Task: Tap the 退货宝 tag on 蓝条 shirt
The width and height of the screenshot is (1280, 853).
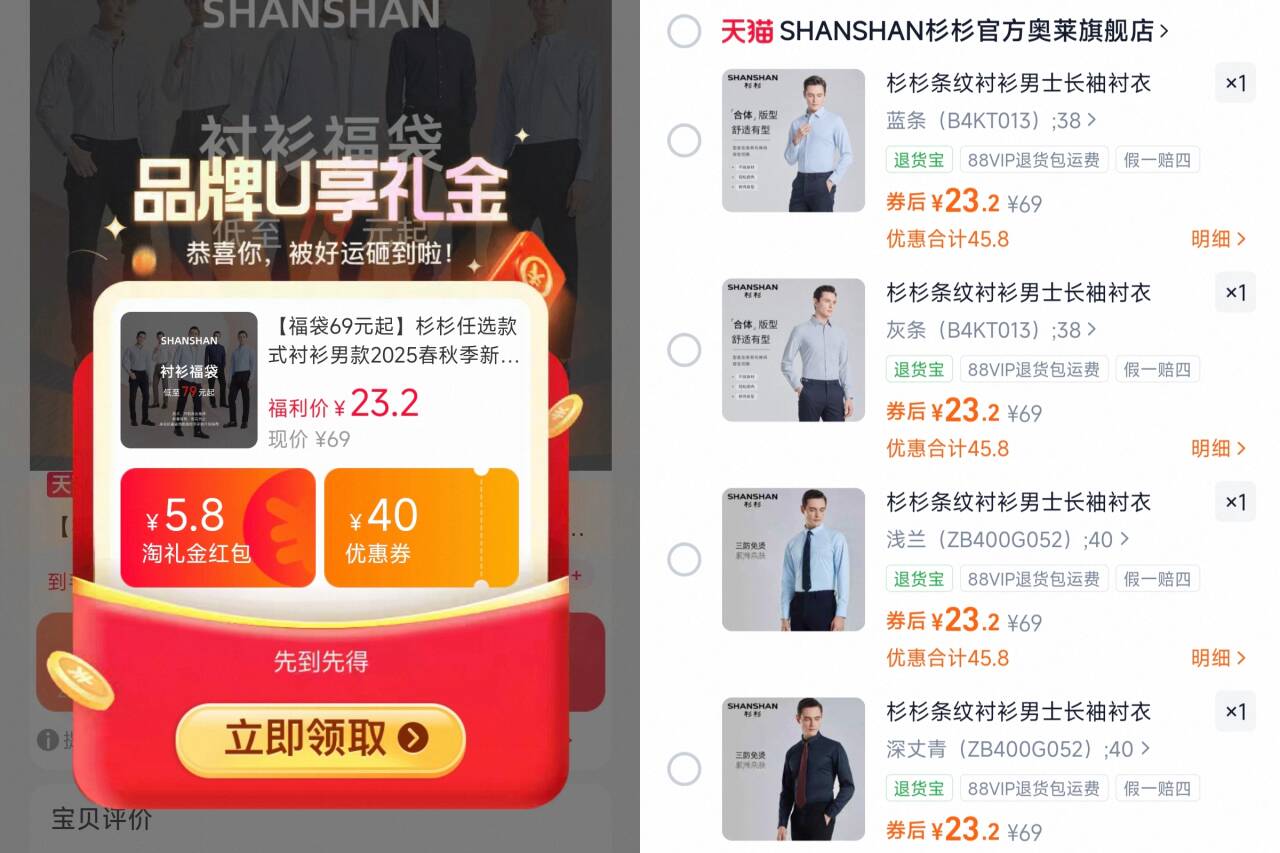Action: point(919,160)
